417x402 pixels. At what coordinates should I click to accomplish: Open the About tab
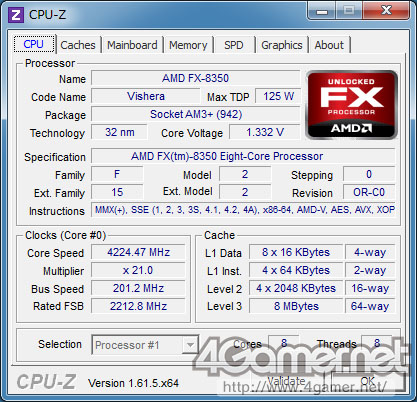(329, 45)
